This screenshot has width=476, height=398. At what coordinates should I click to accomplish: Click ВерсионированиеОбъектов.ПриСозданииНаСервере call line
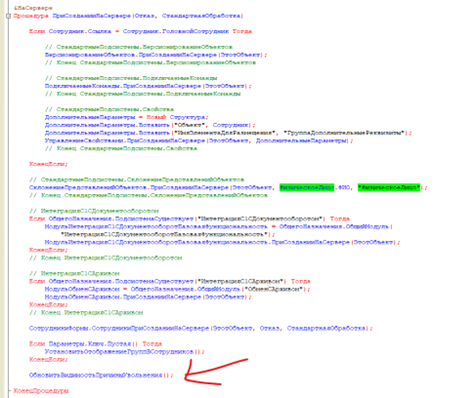point(156,55)
